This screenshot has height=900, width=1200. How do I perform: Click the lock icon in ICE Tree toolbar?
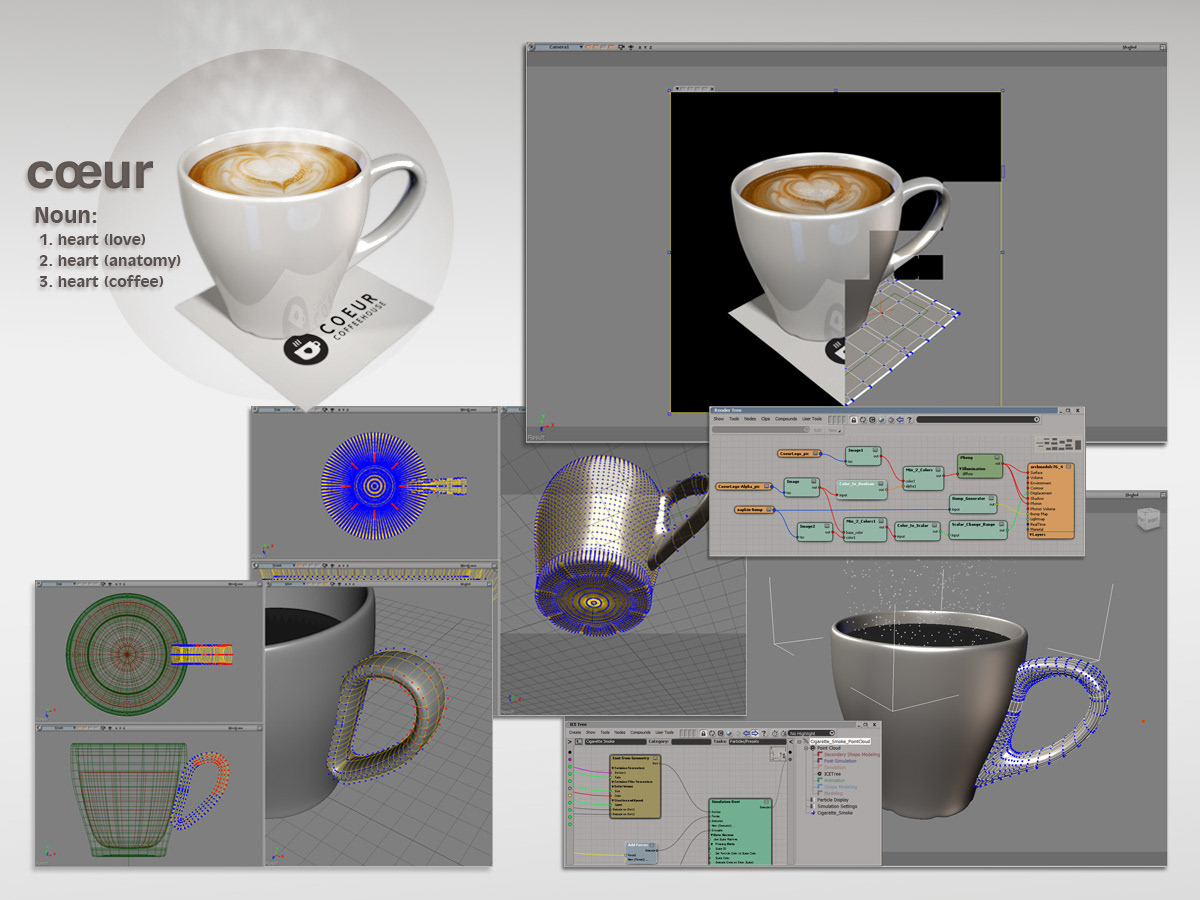click(x=703, y=733)
